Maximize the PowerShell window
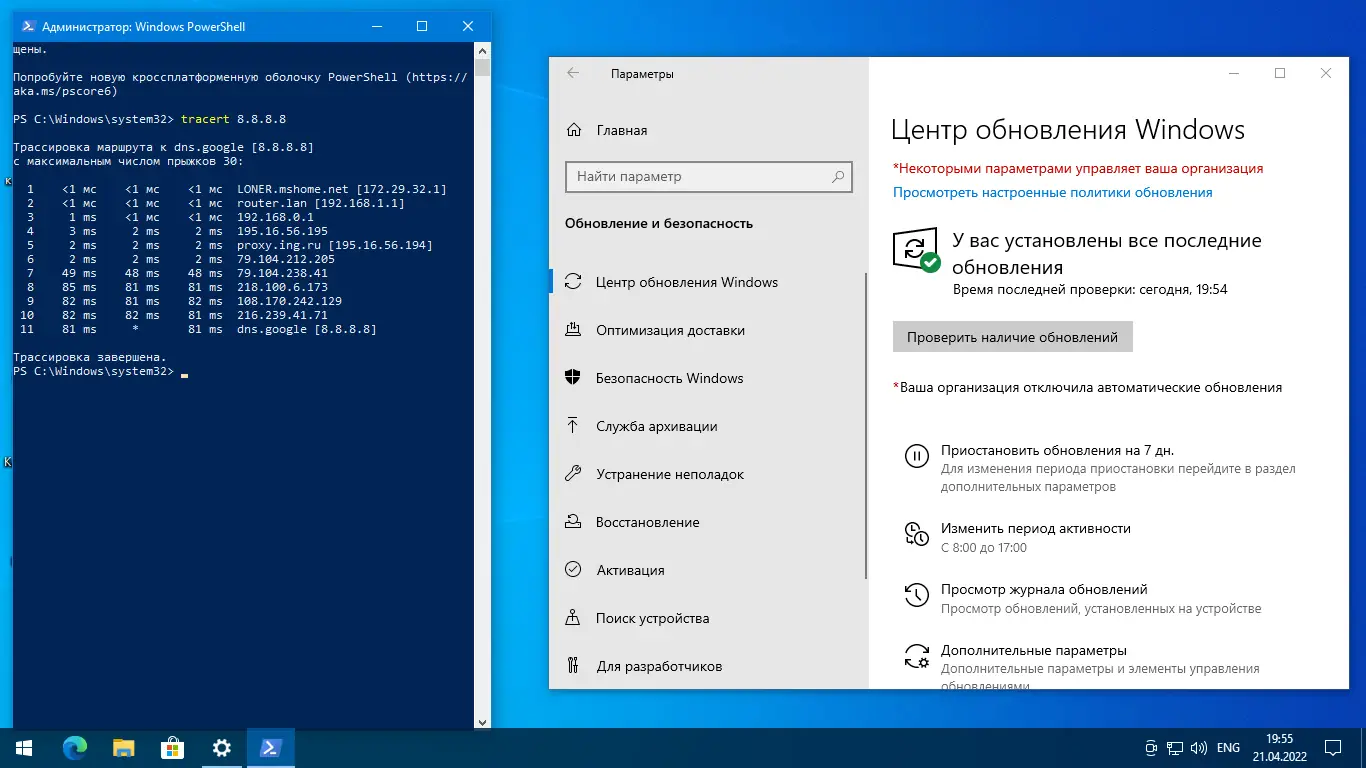Image resolution: width=1366 pixels, height=768 pixels. (422, 26)
